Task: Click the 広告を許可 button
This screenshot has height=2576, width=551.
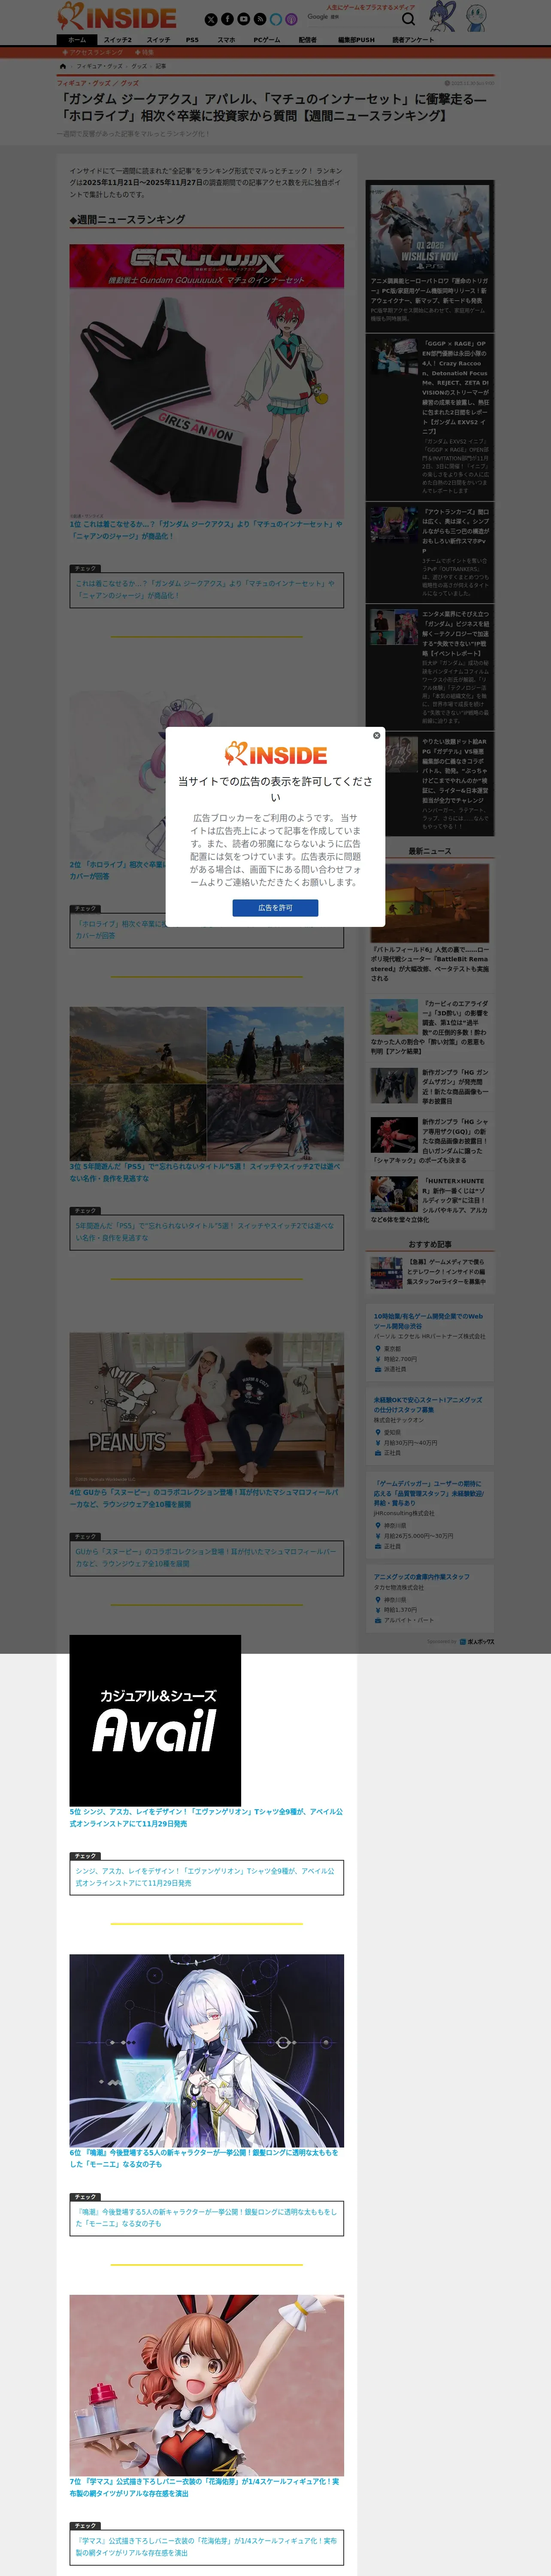Action: tap(275, 907)
